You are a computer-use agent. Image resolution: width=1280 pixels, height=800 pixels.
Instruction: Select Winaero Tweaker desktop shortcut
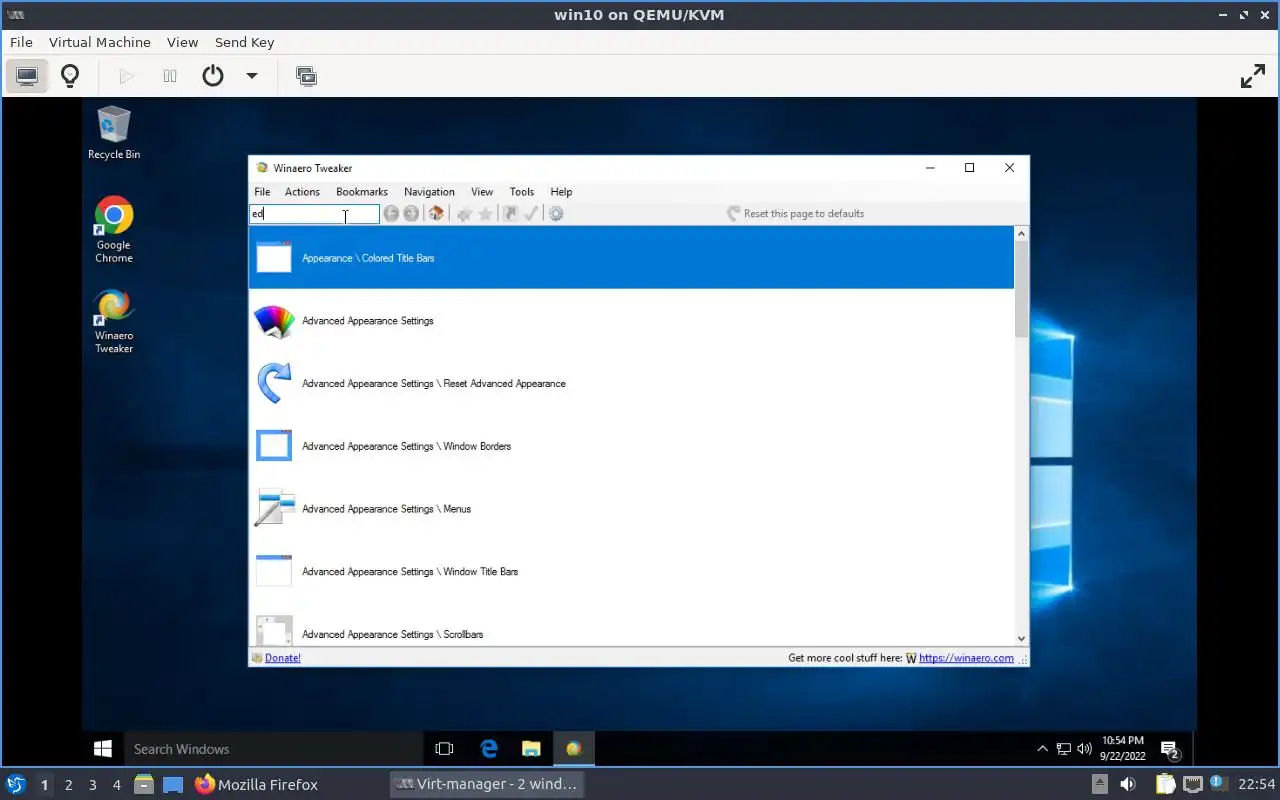click(x=114, y=321)
